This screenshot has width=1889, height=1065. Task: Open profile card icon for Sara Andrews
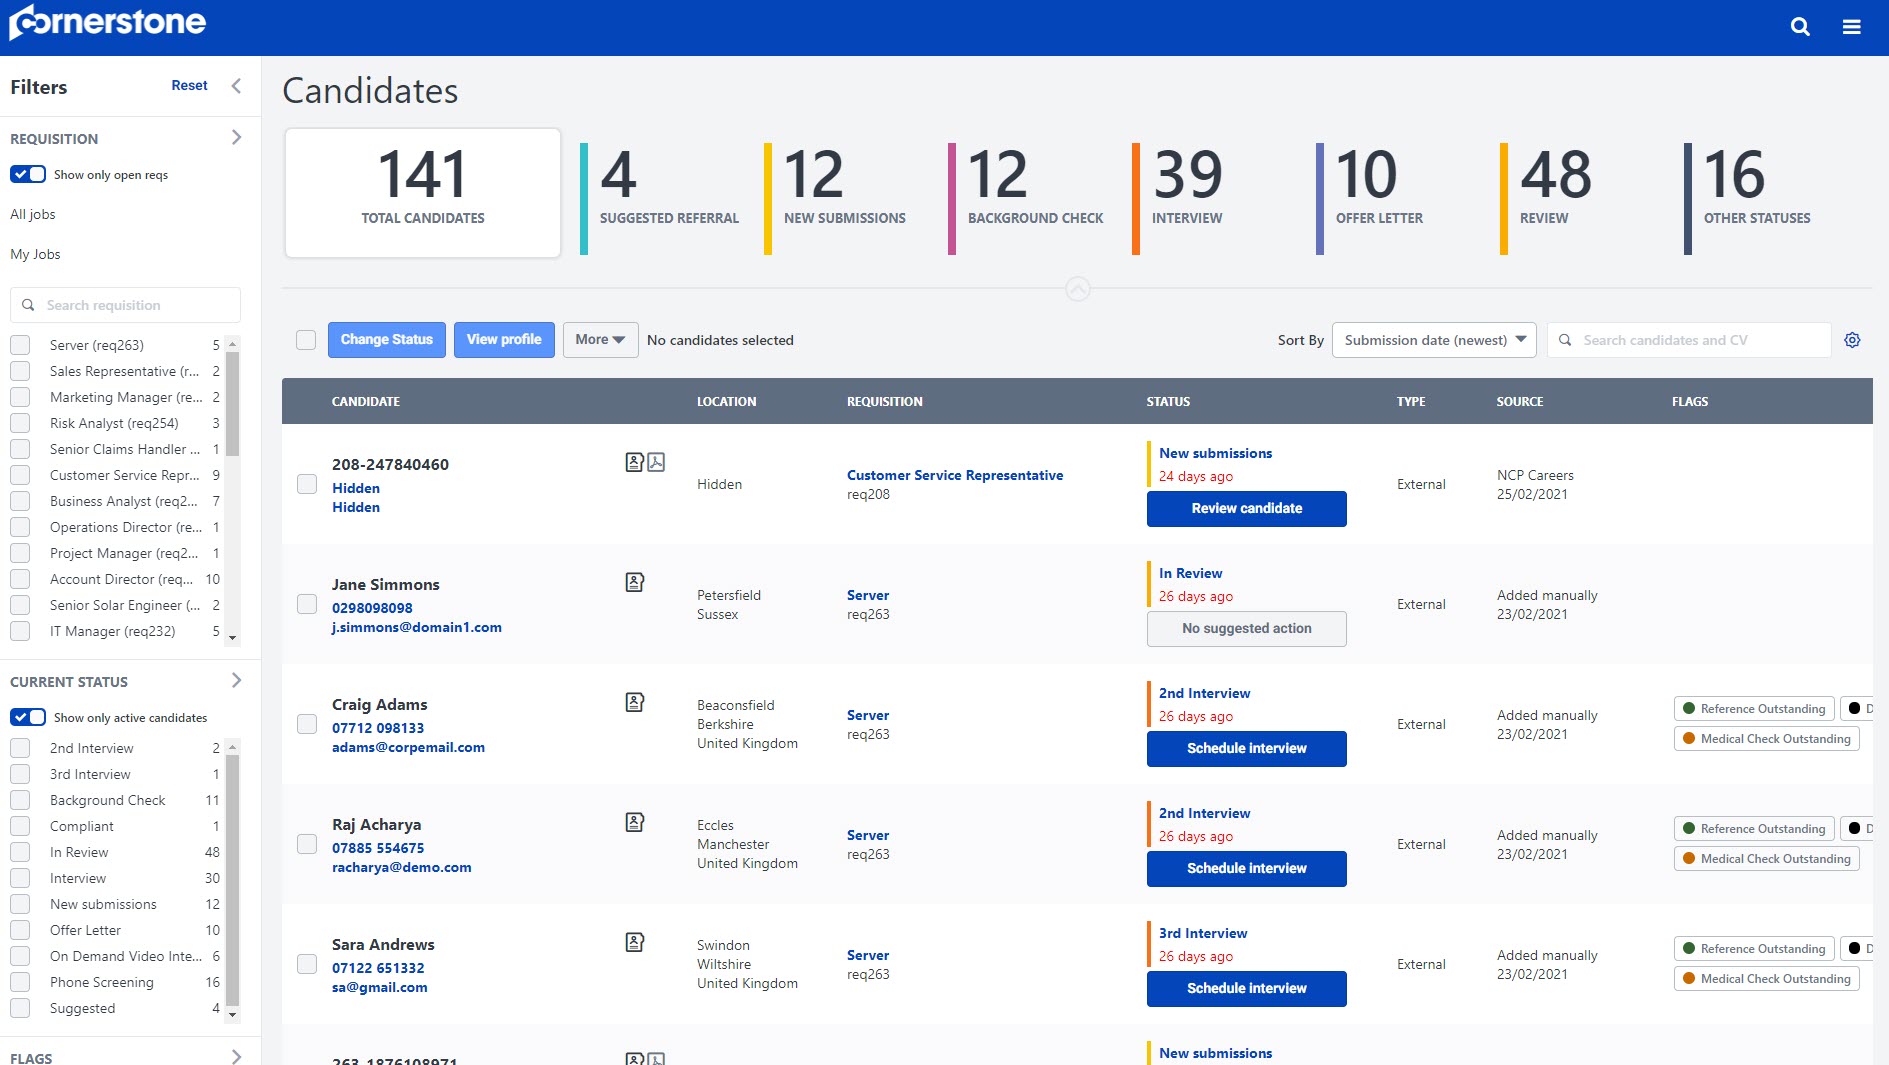click(x=635, y=942)
